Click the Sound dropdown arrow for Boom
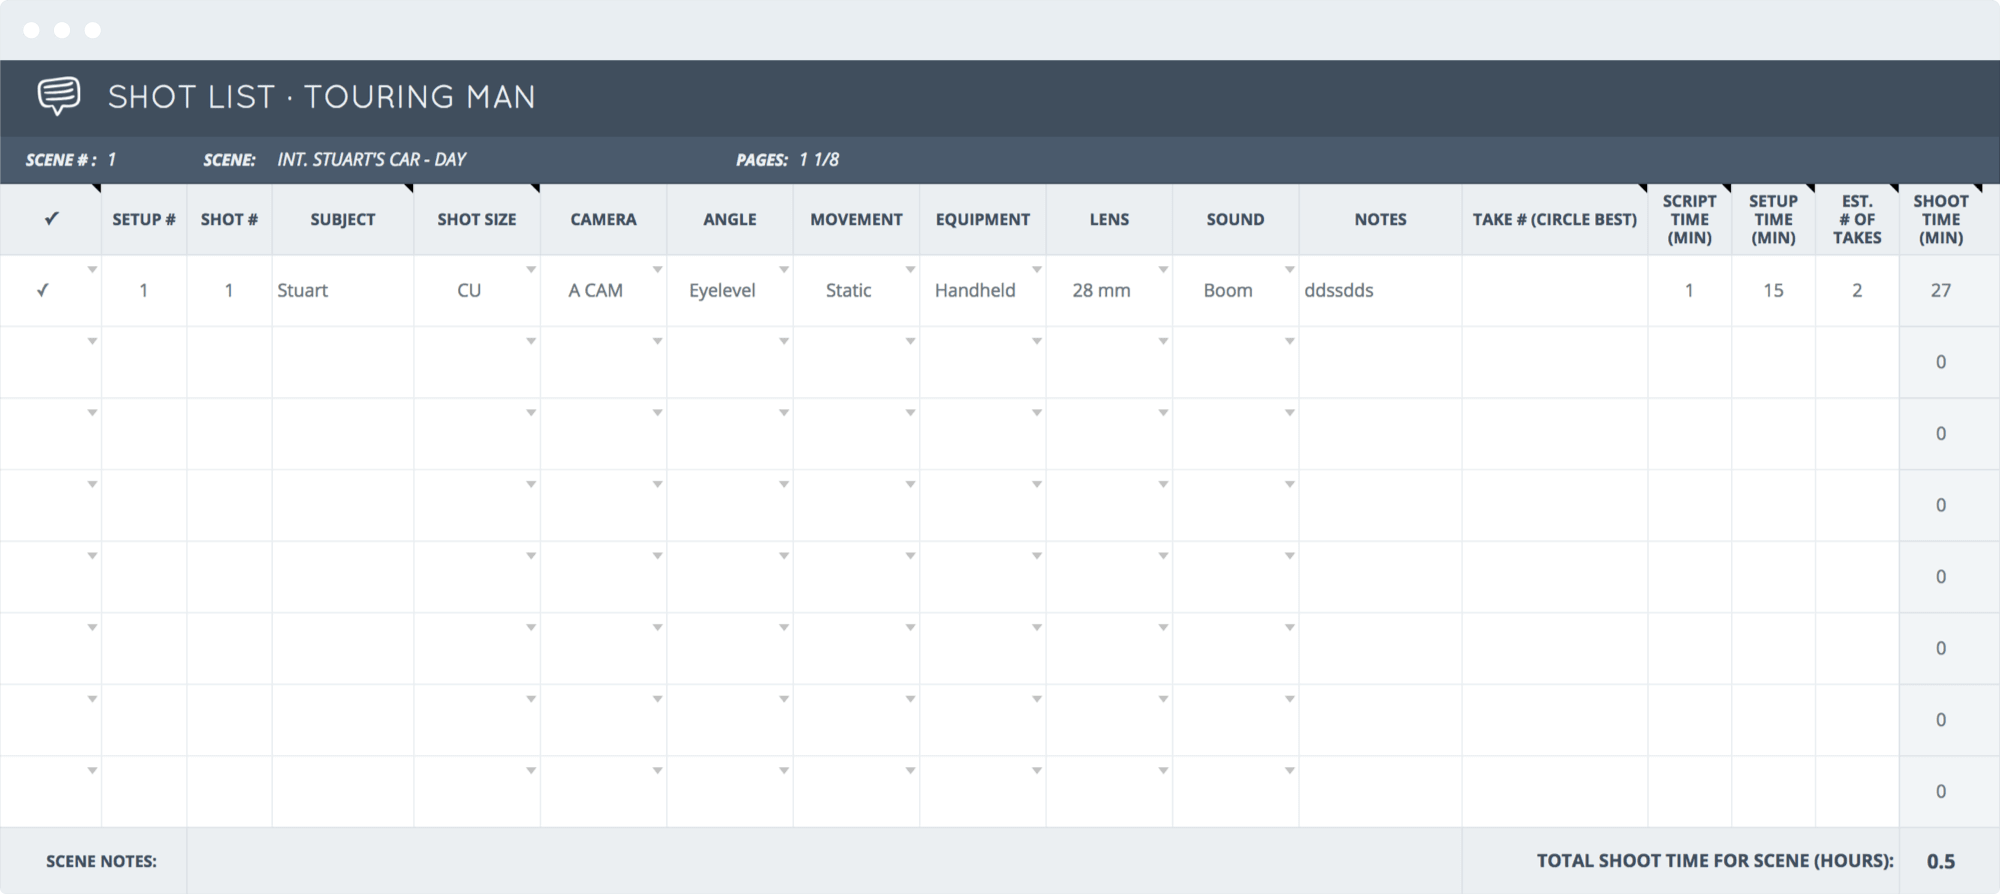This screenshot has width=2000, height=894. (1290, 270)
